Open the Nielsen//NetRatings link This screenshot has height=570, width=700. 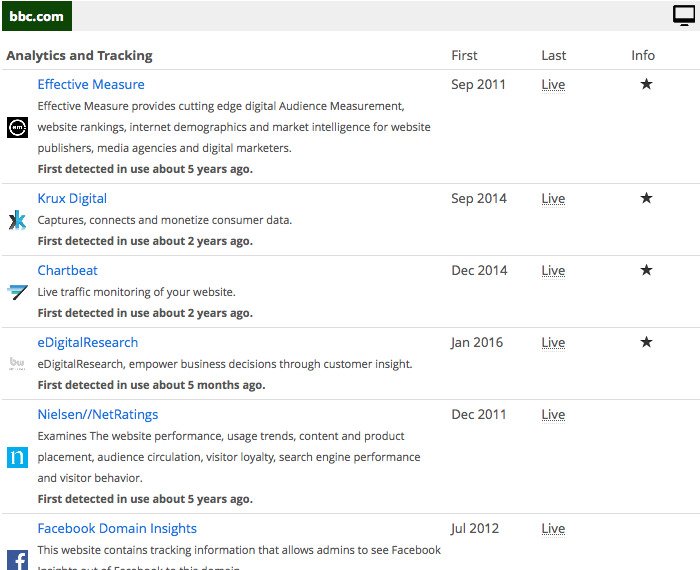tap(98, 414)
